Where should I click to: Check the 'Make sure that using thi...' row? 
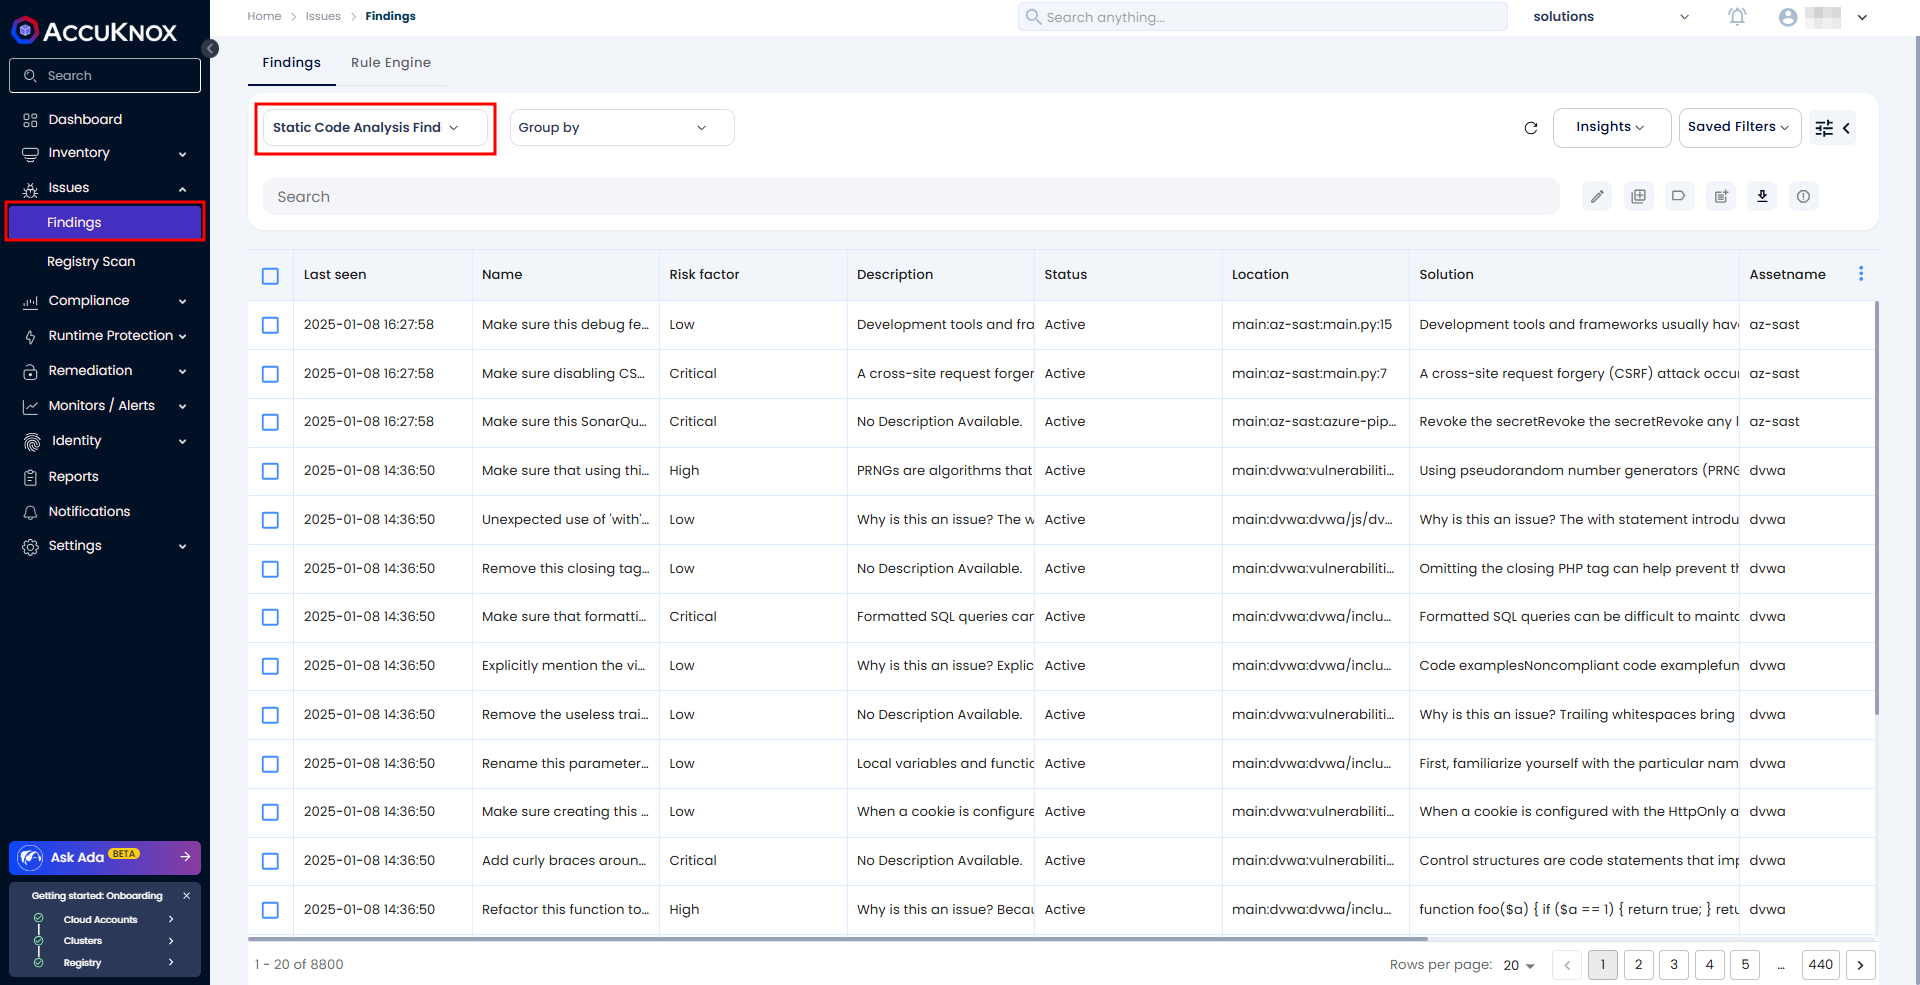coord(270,471)
